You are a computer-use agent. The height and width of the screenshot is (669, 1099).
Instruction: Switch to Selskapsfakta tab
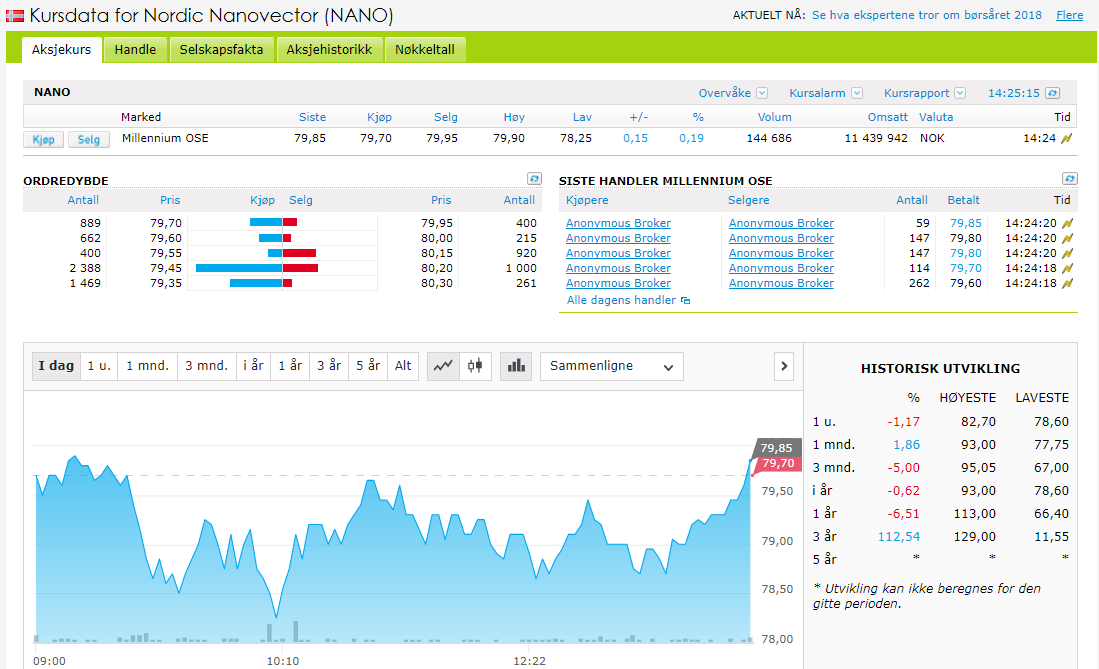tap(221, 50)
